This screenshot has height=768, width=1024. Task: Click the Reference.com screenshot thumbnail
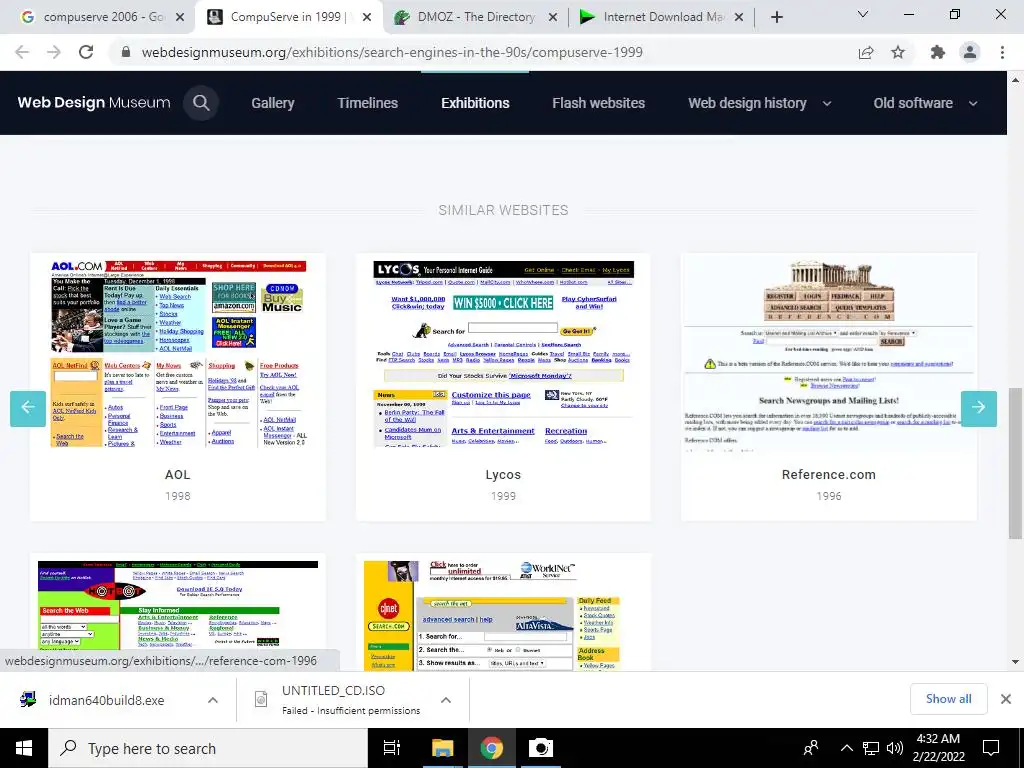829,354
